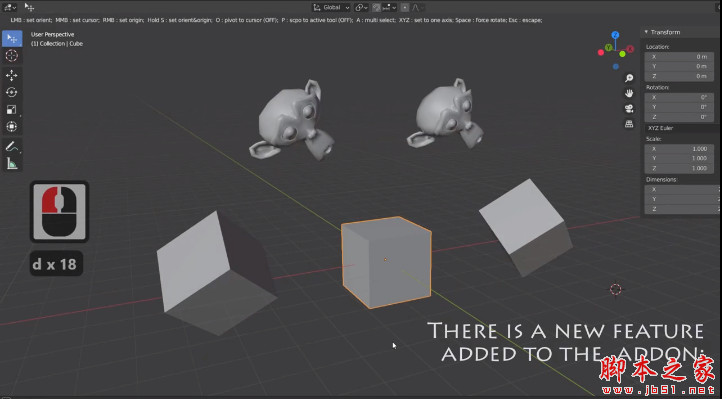Image resolution: width=726 pixels, height=401 pixels.
Task: Click the Location X field
Action: [680, 57]
